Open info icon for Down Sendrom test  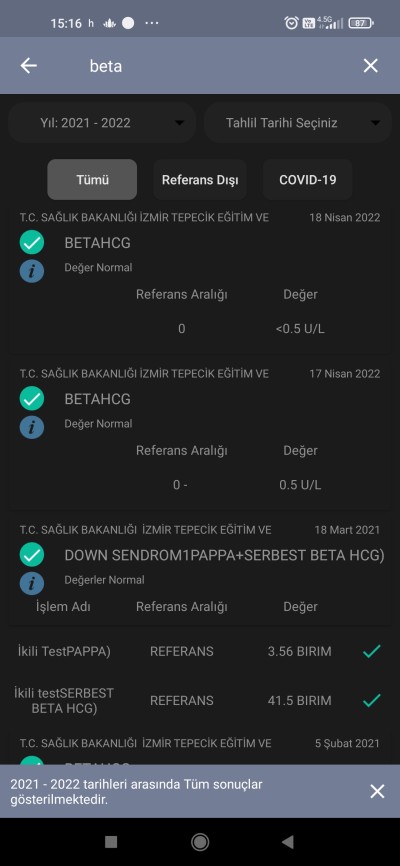(31, 583)
